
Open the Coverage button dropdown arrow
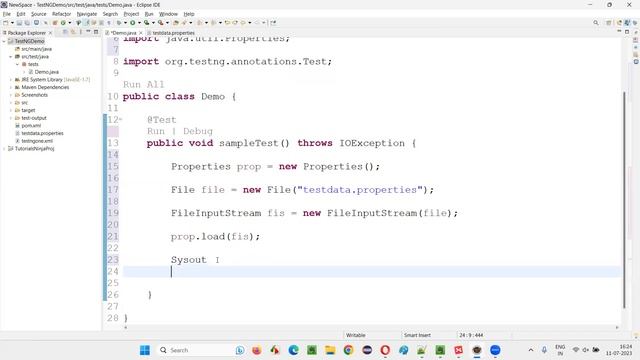click(153, 23)
